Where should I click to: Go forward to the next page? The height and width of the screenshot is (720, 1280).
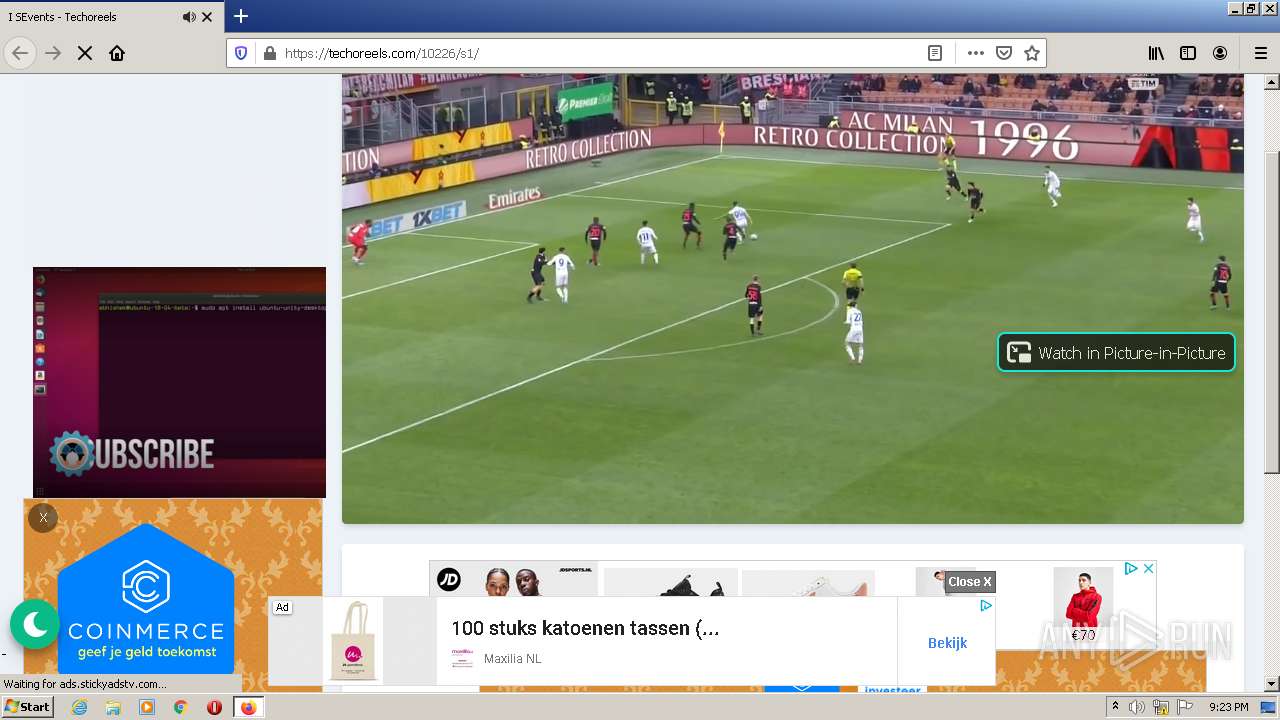[x=53, y=53]
